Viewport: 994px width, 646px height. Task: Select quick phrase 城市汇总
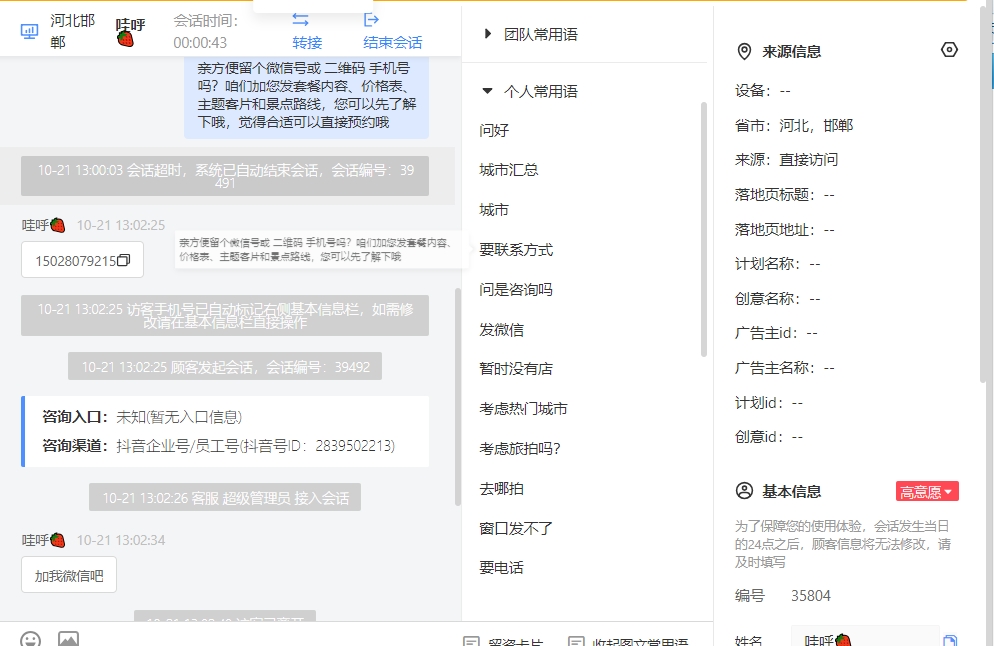(x=508, y=170)
